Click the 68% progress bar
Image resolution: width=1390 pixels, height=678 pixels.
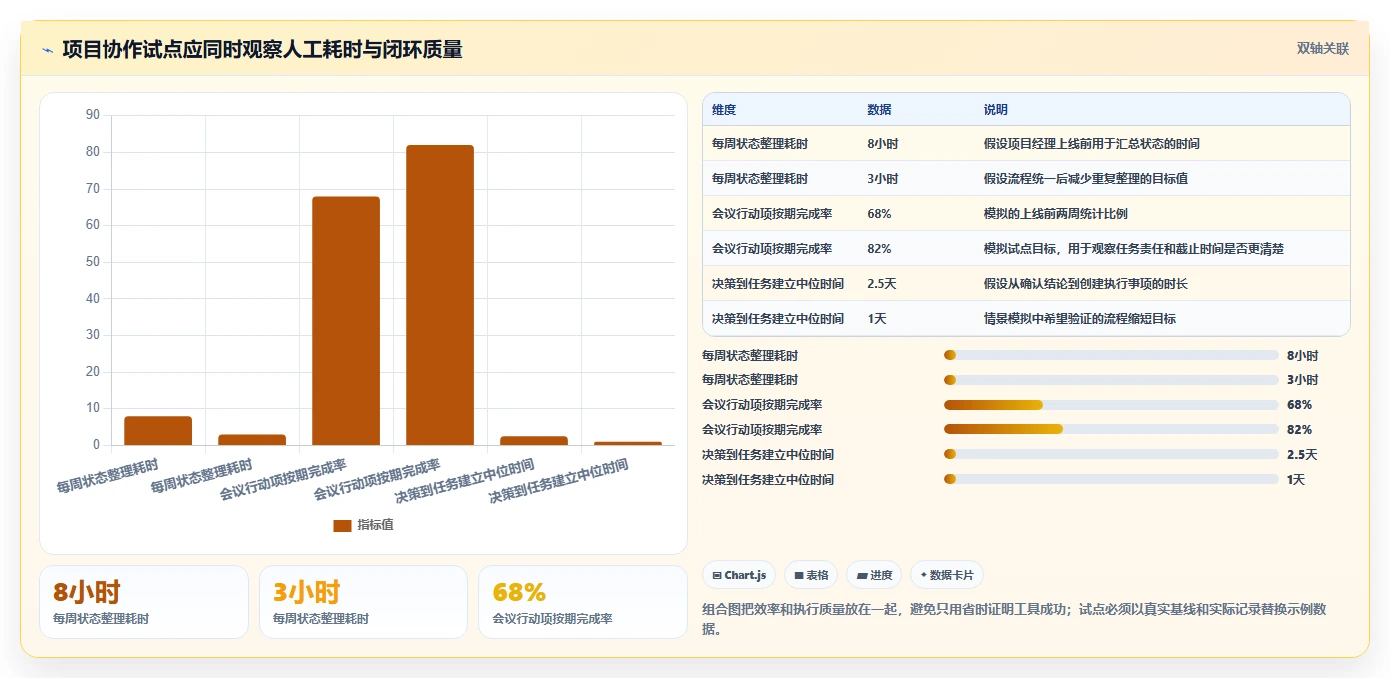coord(1111,405)
